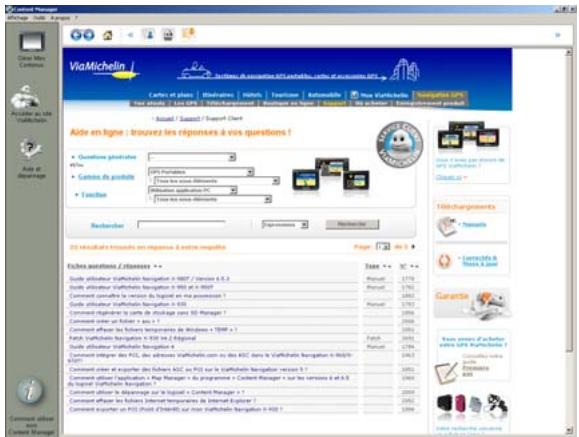The image size is (579, 437).
Task: Select the 'Tourisme' tab
Action: pyautogui.click(x=285, y=95)
